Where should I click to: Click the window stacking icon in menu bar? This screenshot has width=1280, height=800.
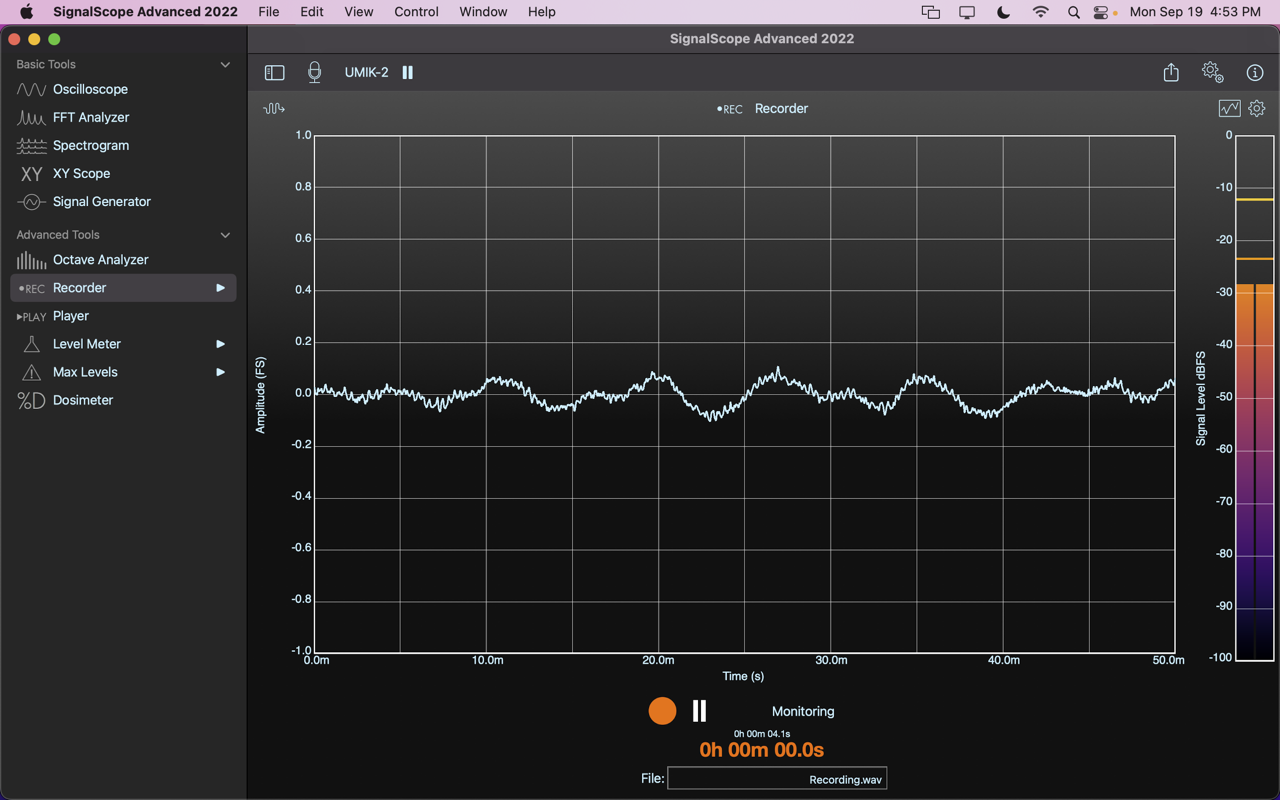click(x=931, y=12)
